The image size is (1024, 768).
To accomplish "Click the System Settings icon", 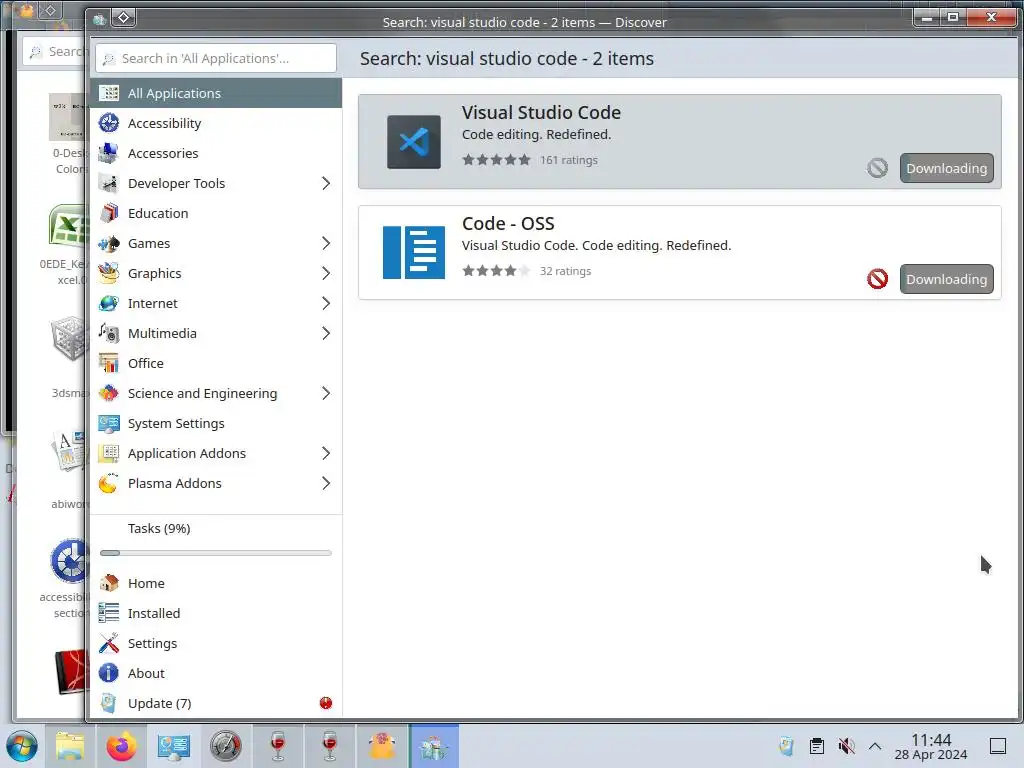I will pyautogui.click(x=108, y=424).
